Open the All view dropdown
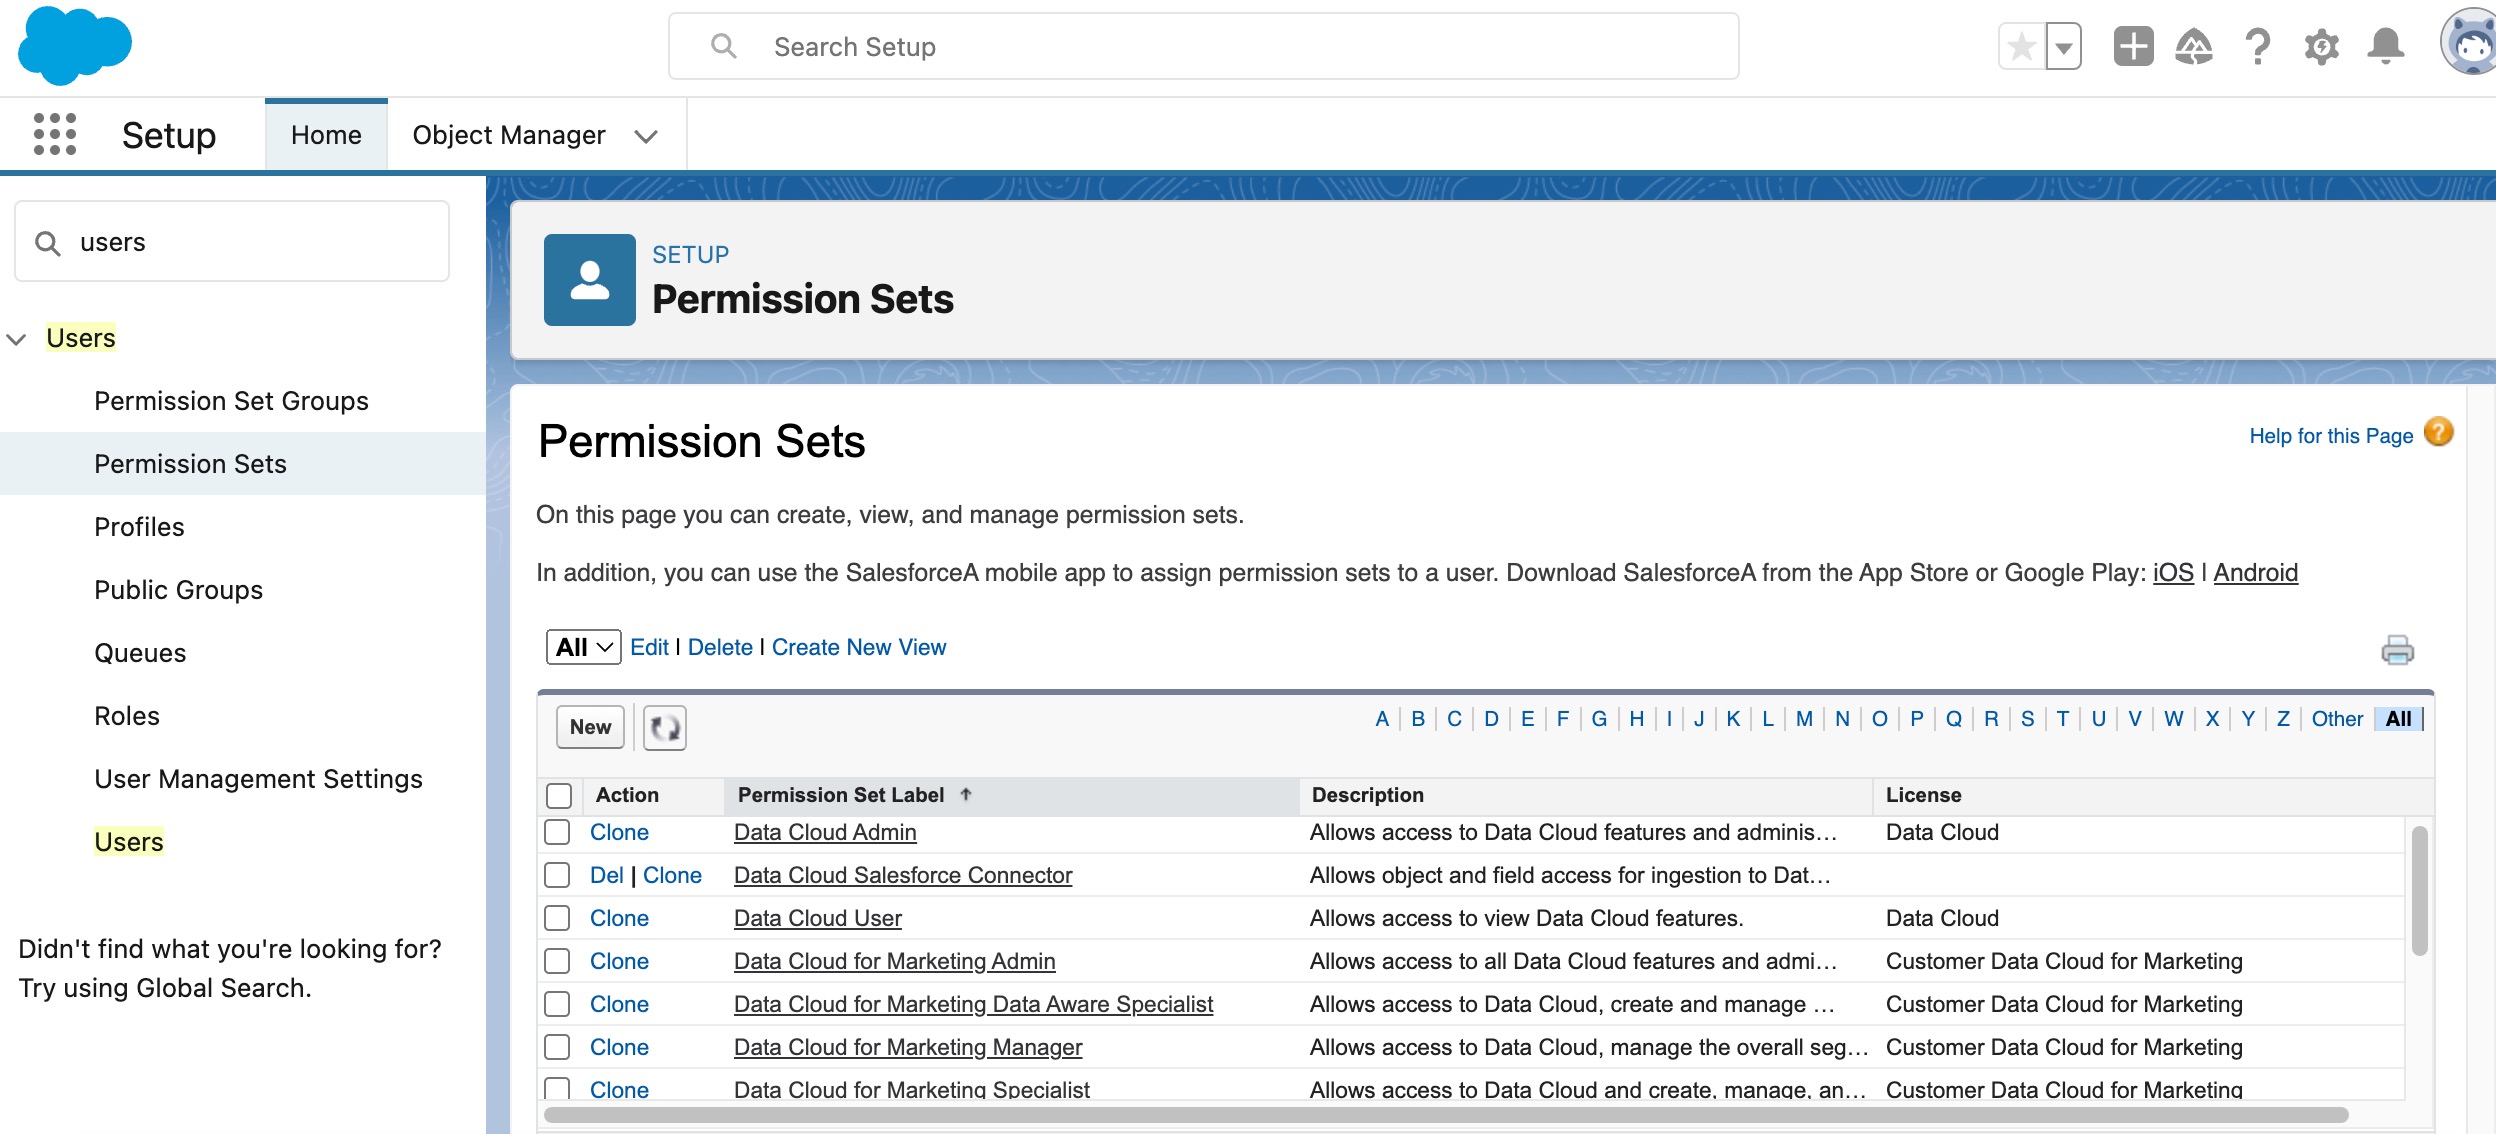Image resolution: width=2496 pixels, height=1134 pixels. point(584,647)
